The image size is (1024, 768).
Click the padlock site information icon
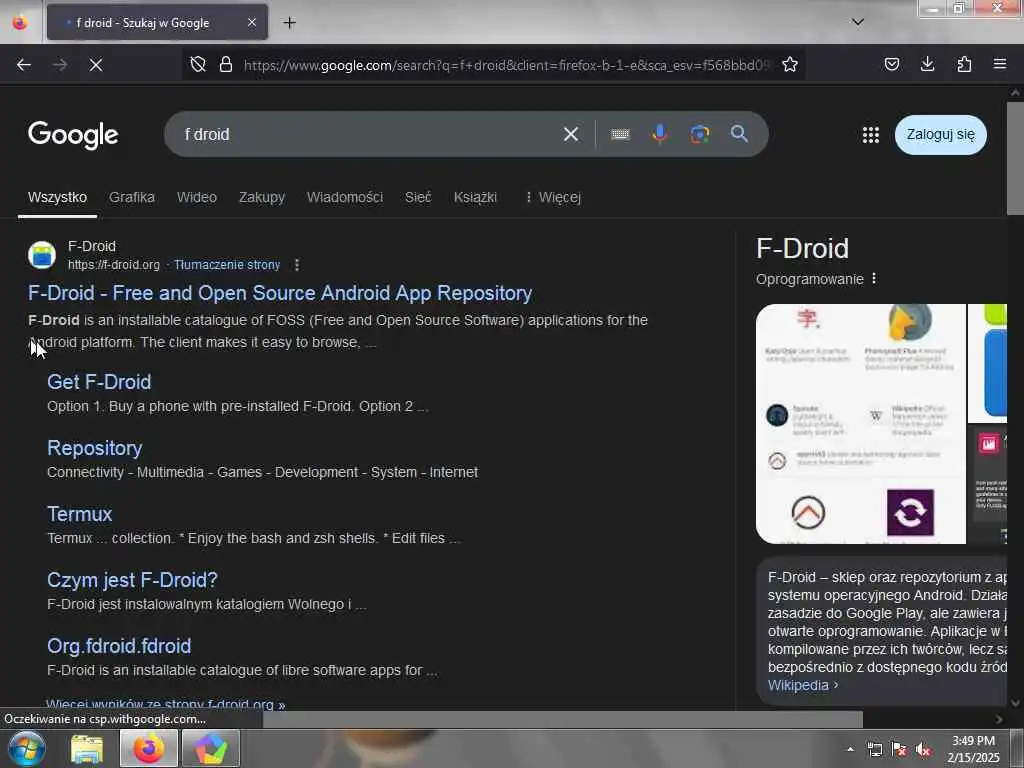226,64
